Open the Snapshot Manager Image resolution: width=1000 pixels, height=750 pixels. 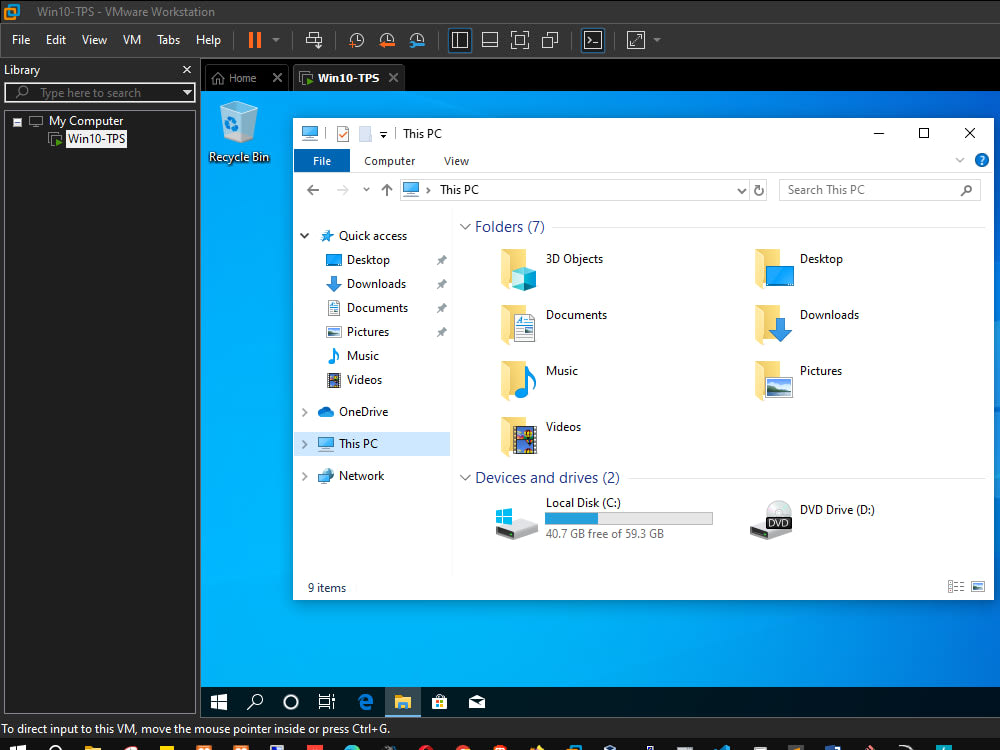418,40
